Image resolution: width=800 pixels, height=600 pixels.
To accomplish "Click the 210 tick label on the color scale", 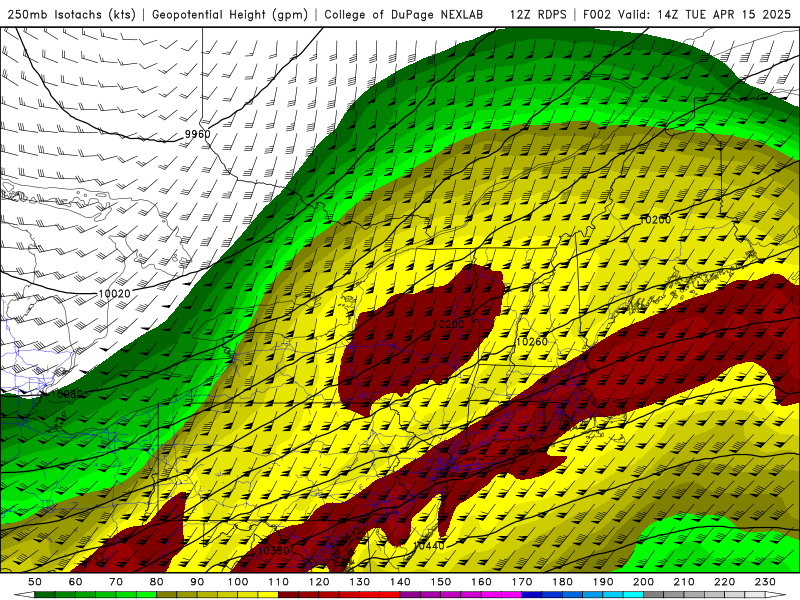I will coord(684,582).
